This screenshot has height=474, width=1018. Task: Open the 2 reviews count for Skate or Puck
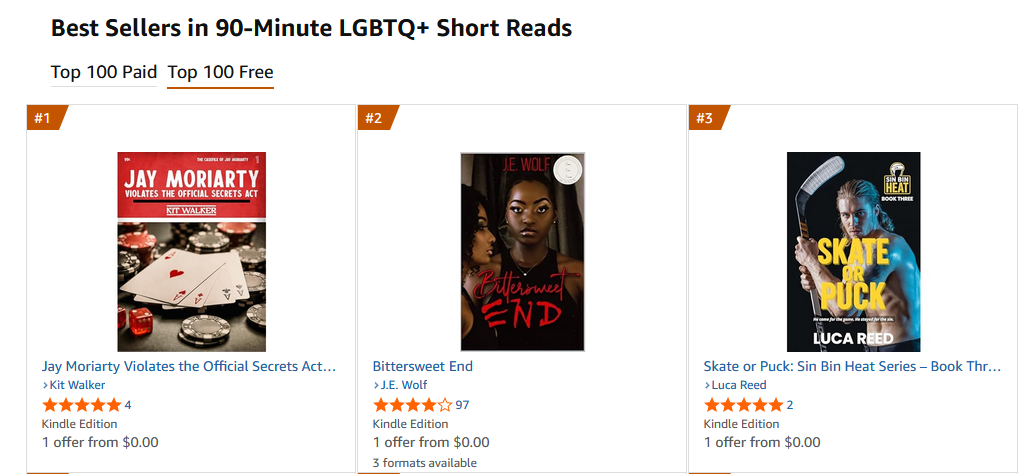click(x=790, y=405)
